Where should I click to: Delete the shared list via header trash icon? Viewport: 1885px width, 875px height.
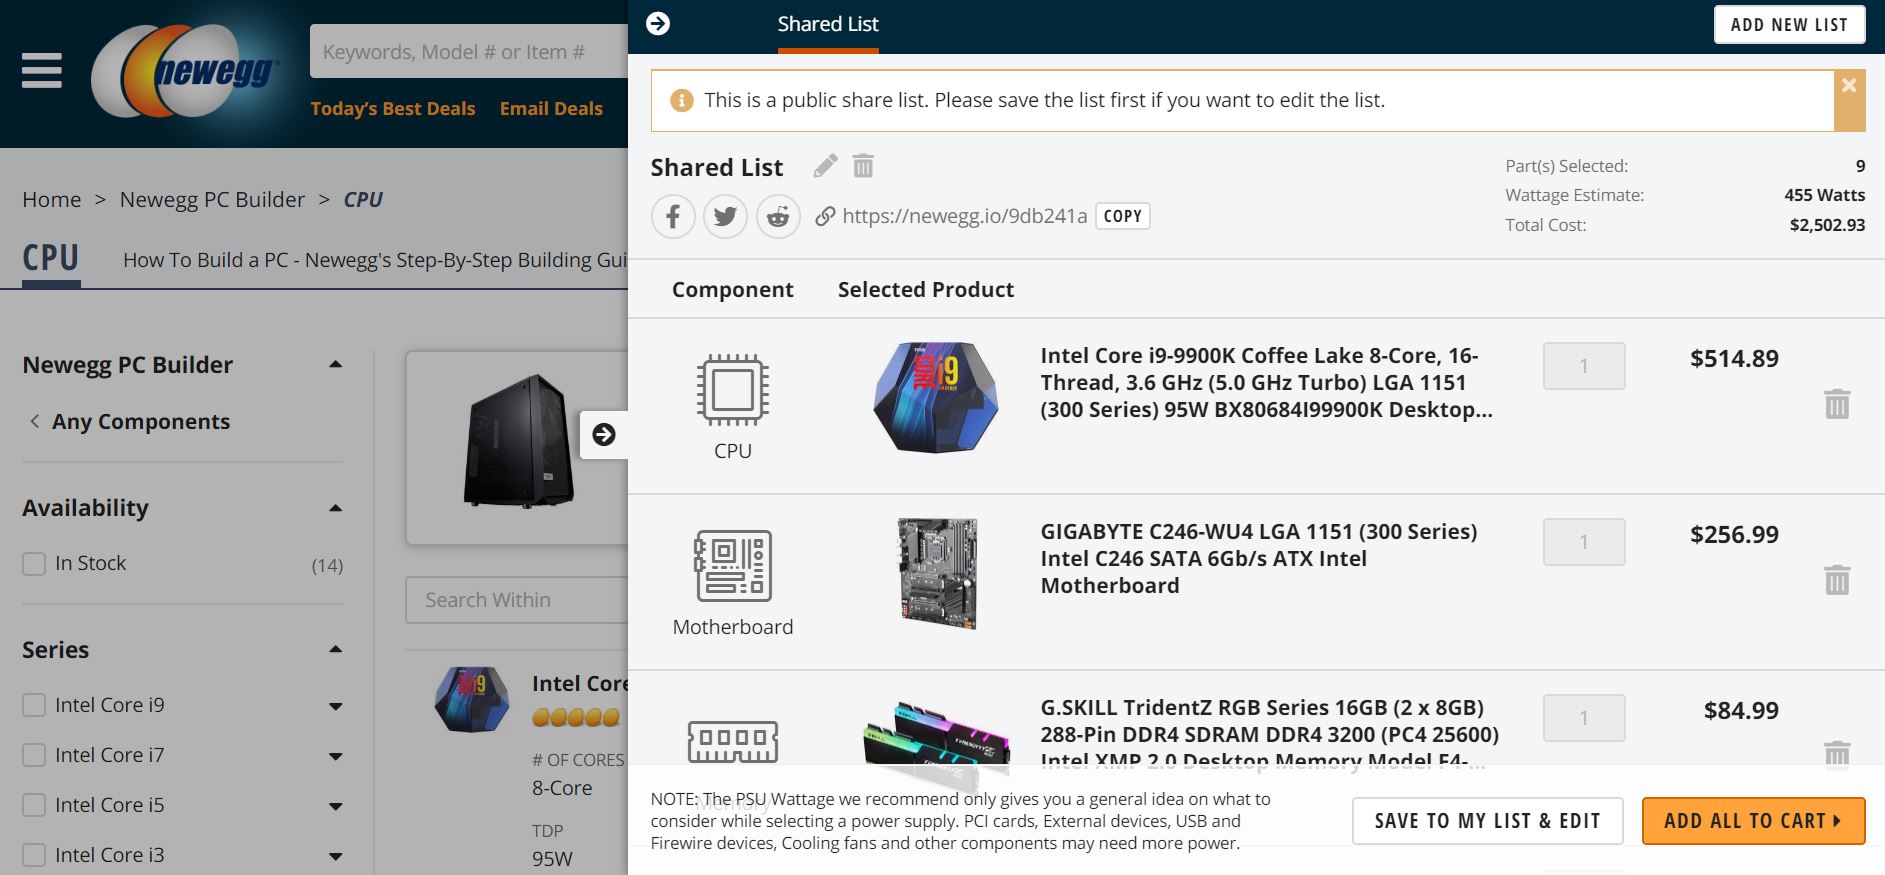tap(863, 166)
